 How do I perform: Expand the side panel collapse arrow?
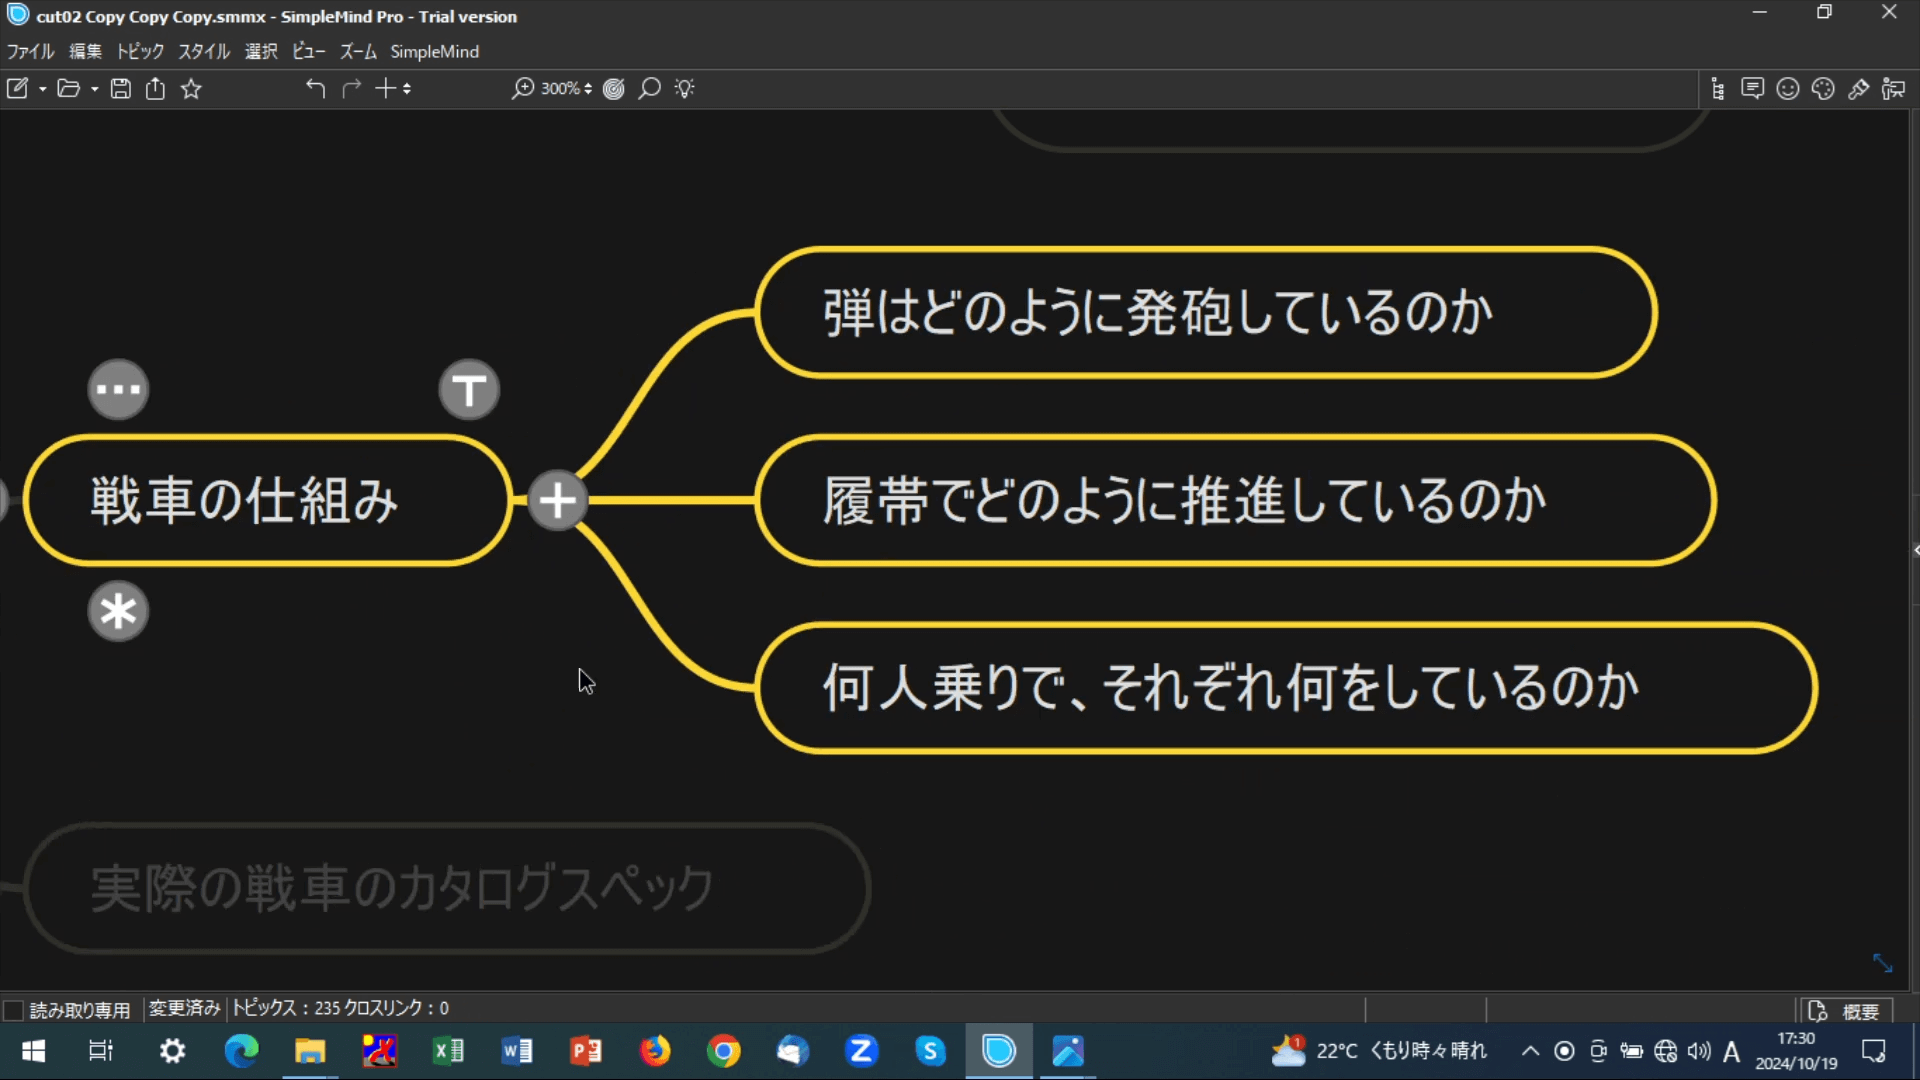coord(1915,550)
